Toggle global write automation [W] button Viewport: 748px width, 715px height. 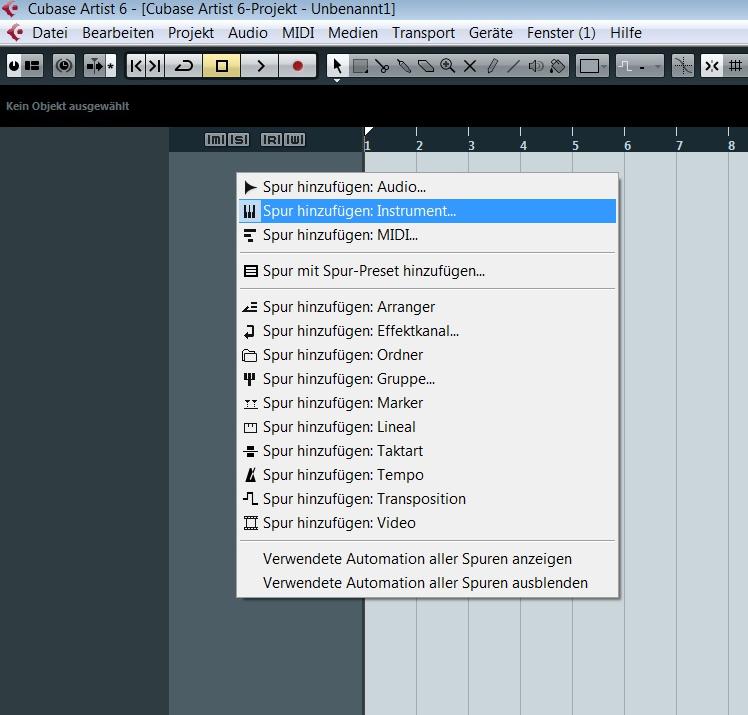point(294,140)
